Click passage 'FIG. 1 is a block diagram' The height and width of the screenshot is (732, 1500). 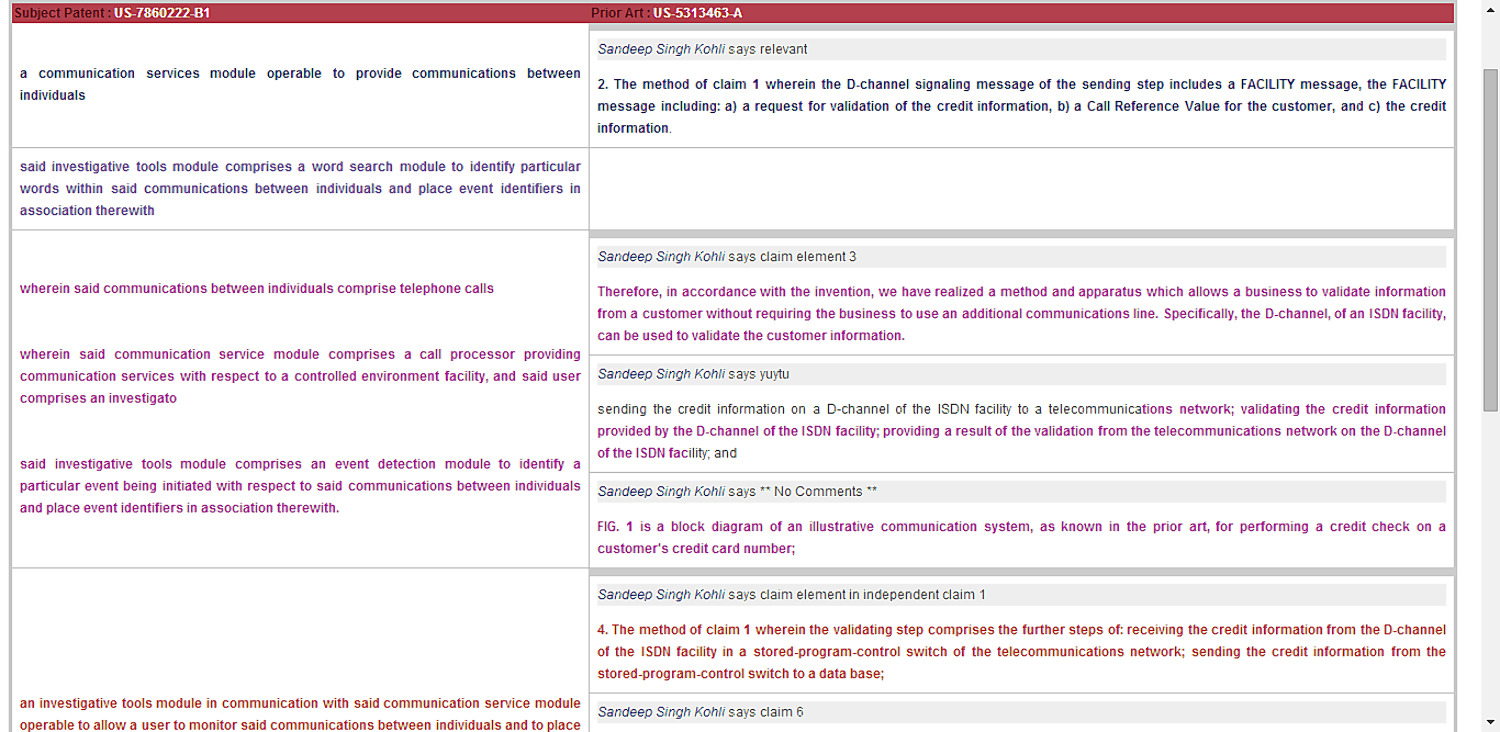(1021, 537)
